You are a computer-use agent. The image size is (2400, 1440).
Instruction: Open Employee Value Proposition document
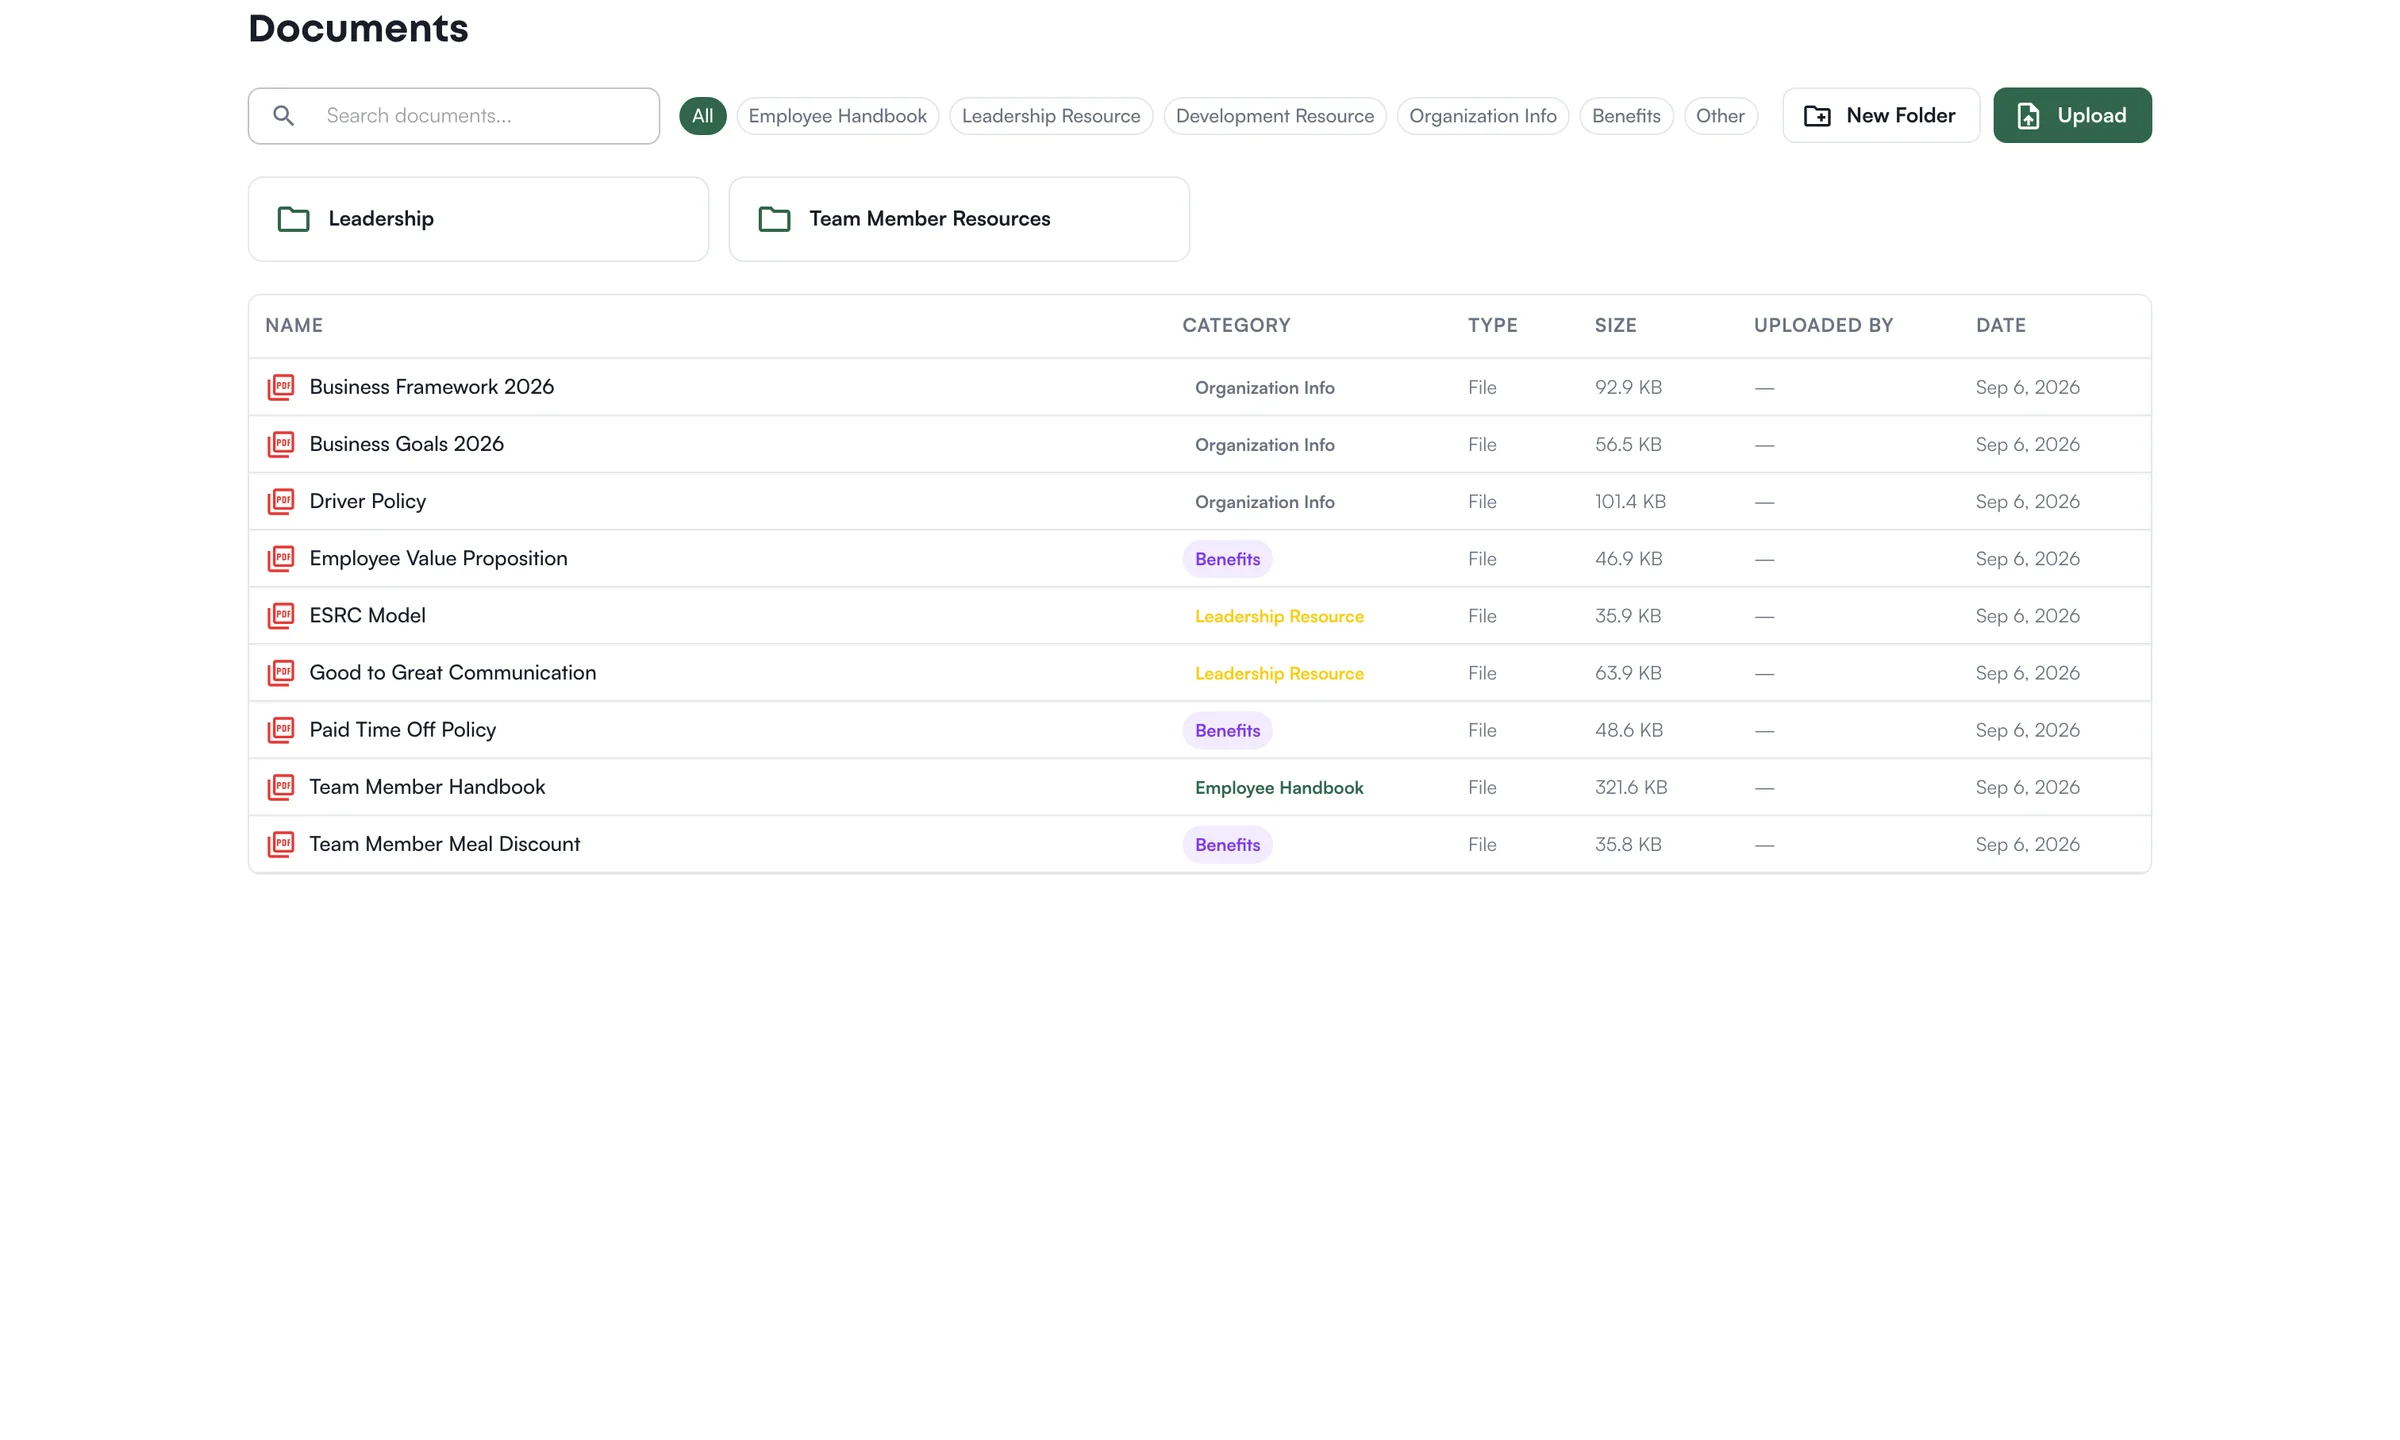[x=438, y=558]
